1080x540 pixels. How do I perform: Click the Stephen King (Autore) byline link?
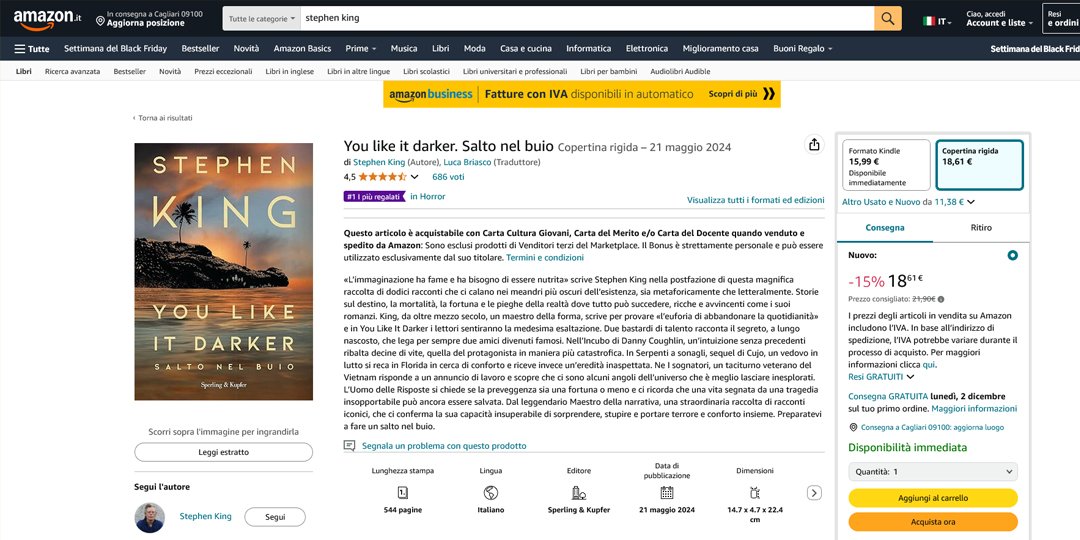coord(378,163)
